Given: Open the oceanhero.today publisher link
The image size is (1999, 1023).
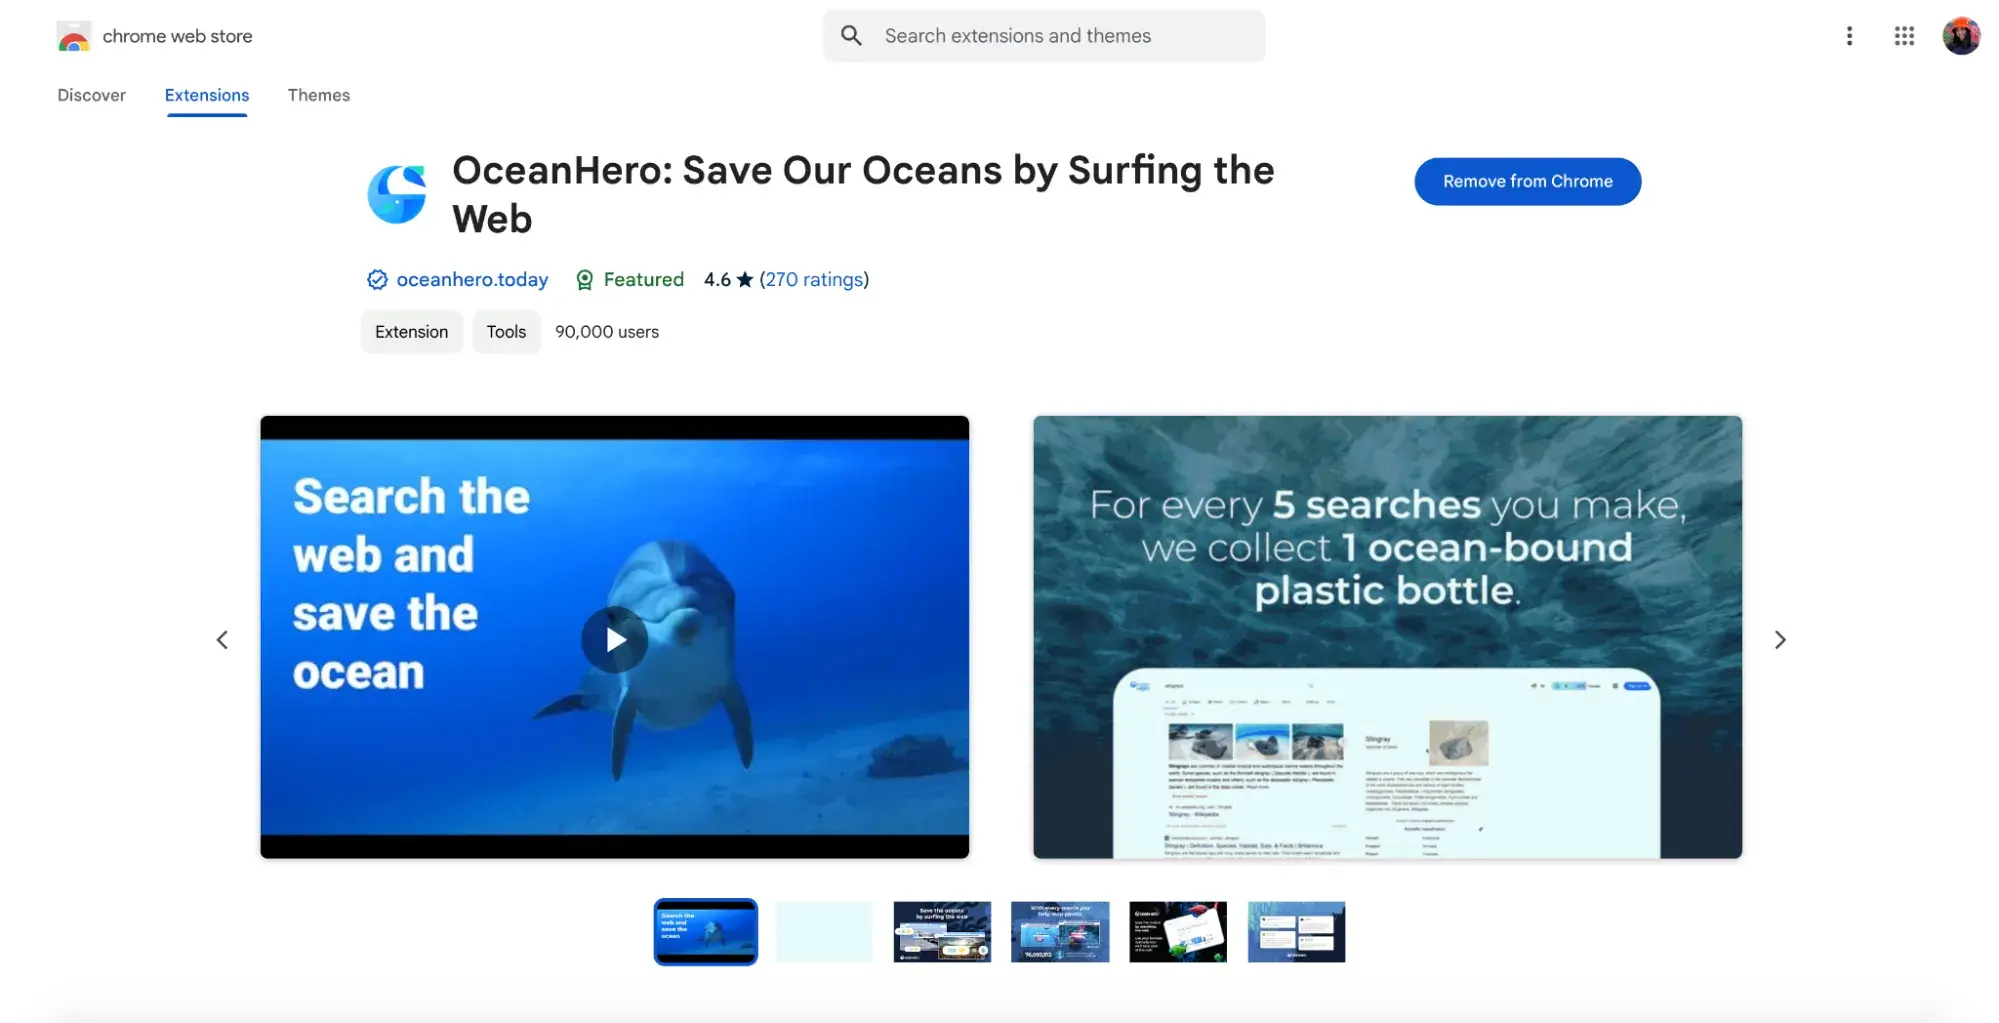Looking at the screenshot, I should [472, 280].
